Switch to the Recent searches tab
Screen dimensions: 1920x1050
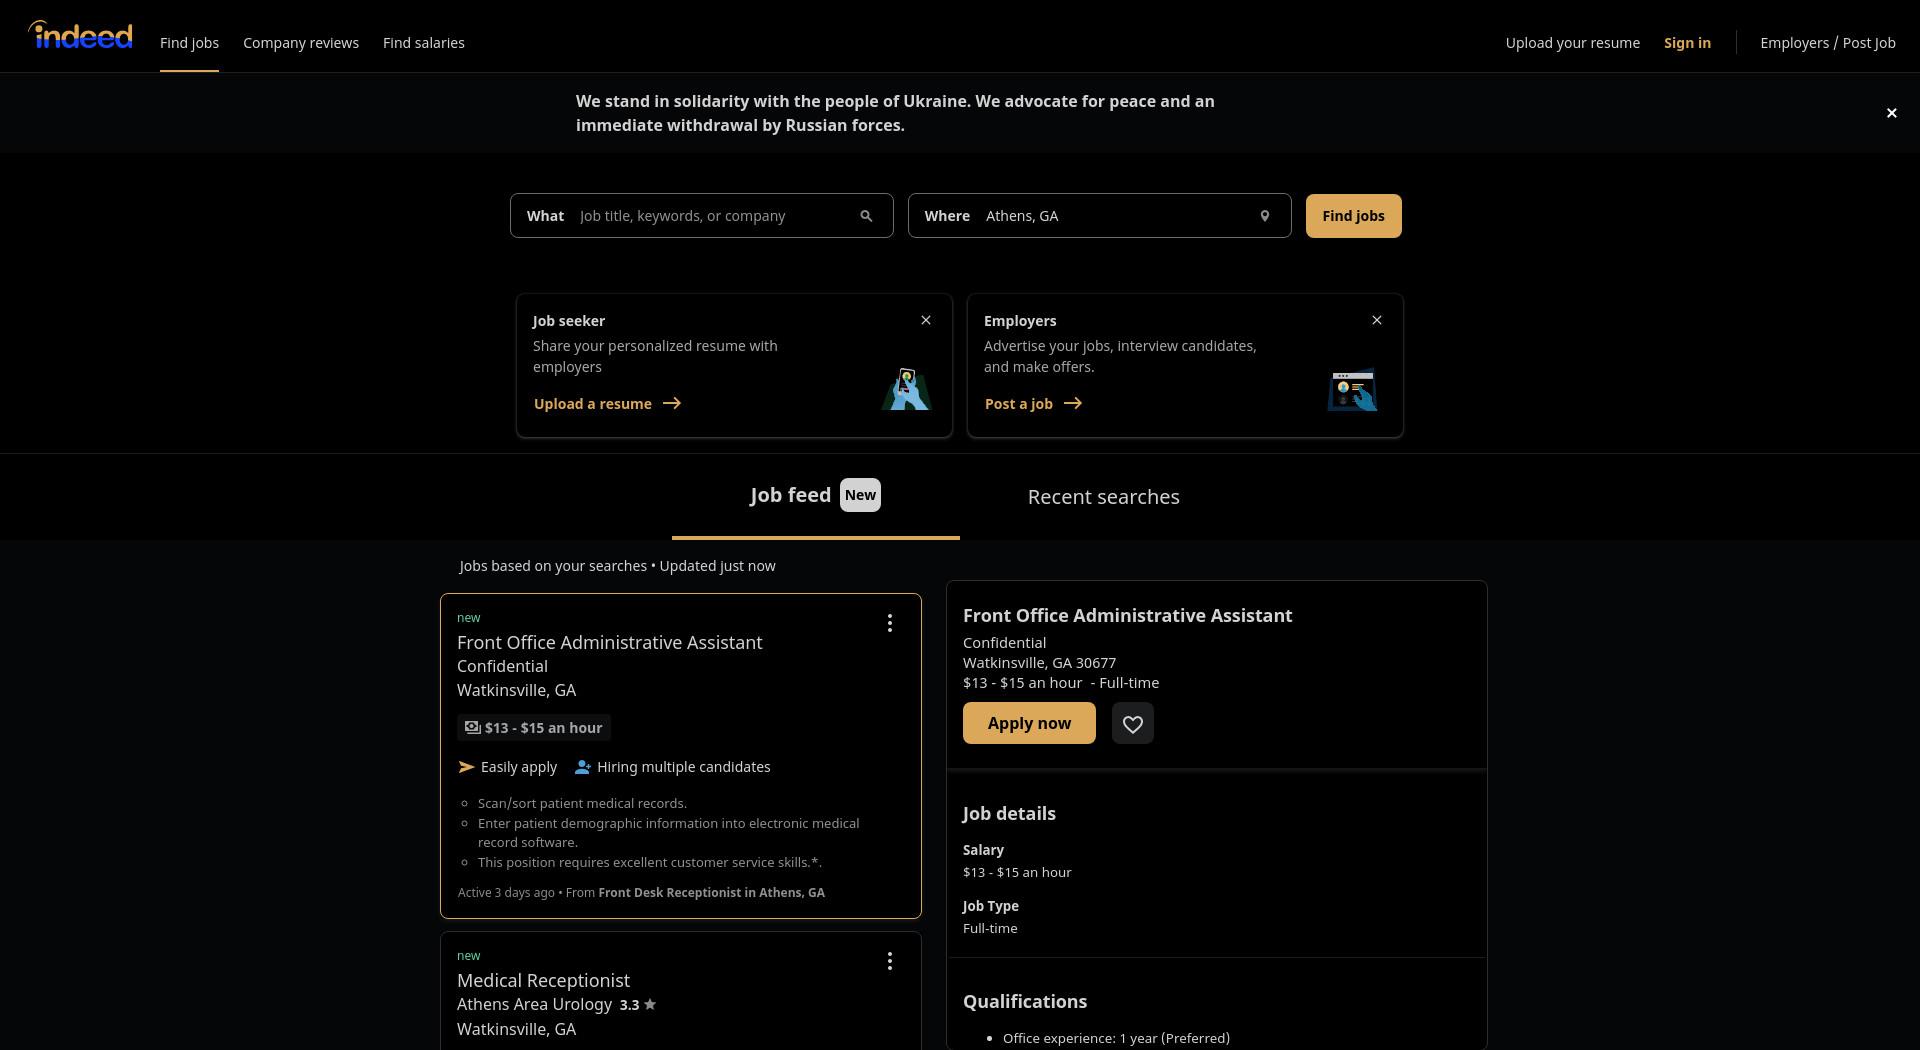(x=1103, y=497)
